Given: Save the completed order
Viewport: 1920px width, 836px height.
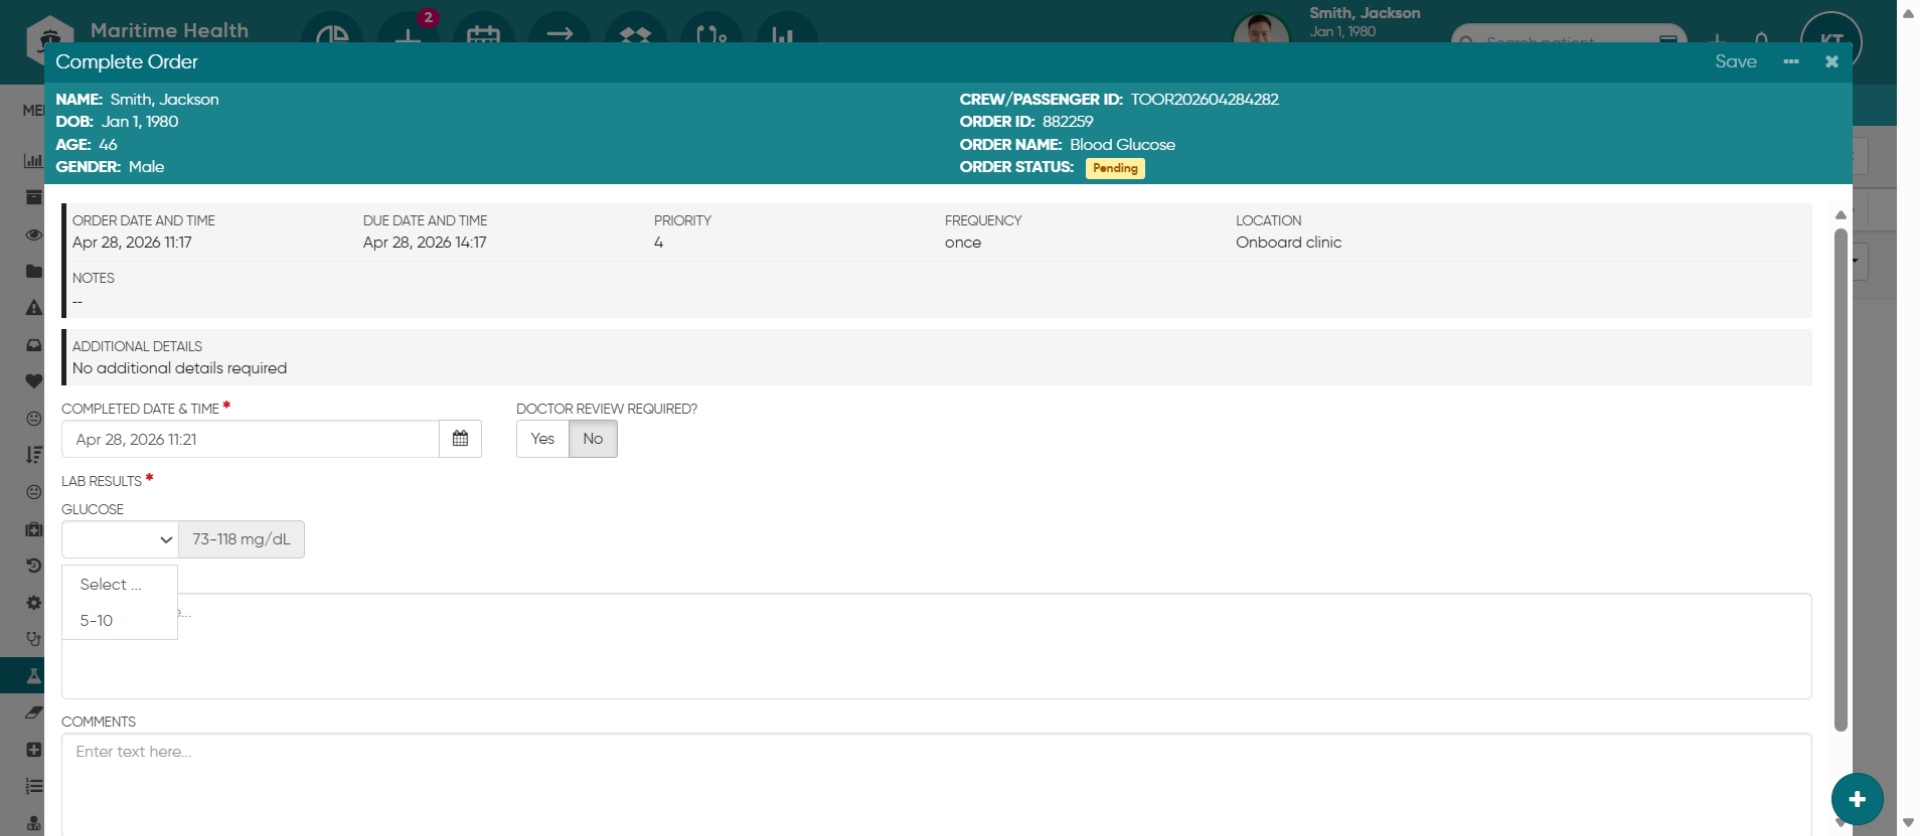Looking at the screenshot, I should pos(1735,62).
